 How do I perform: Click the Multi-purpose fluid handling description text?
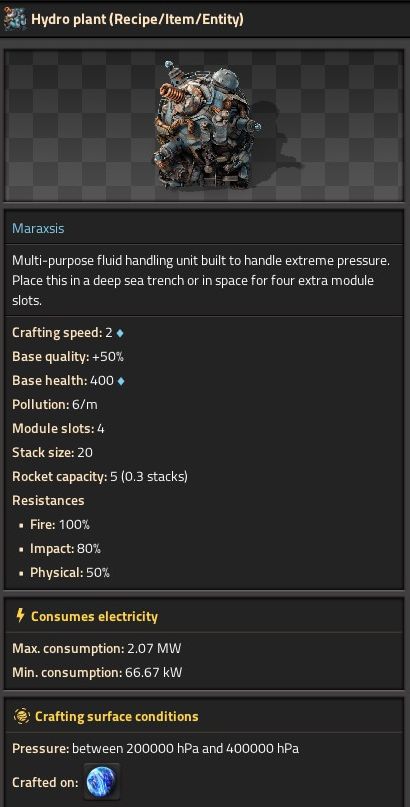click(201, 280)
